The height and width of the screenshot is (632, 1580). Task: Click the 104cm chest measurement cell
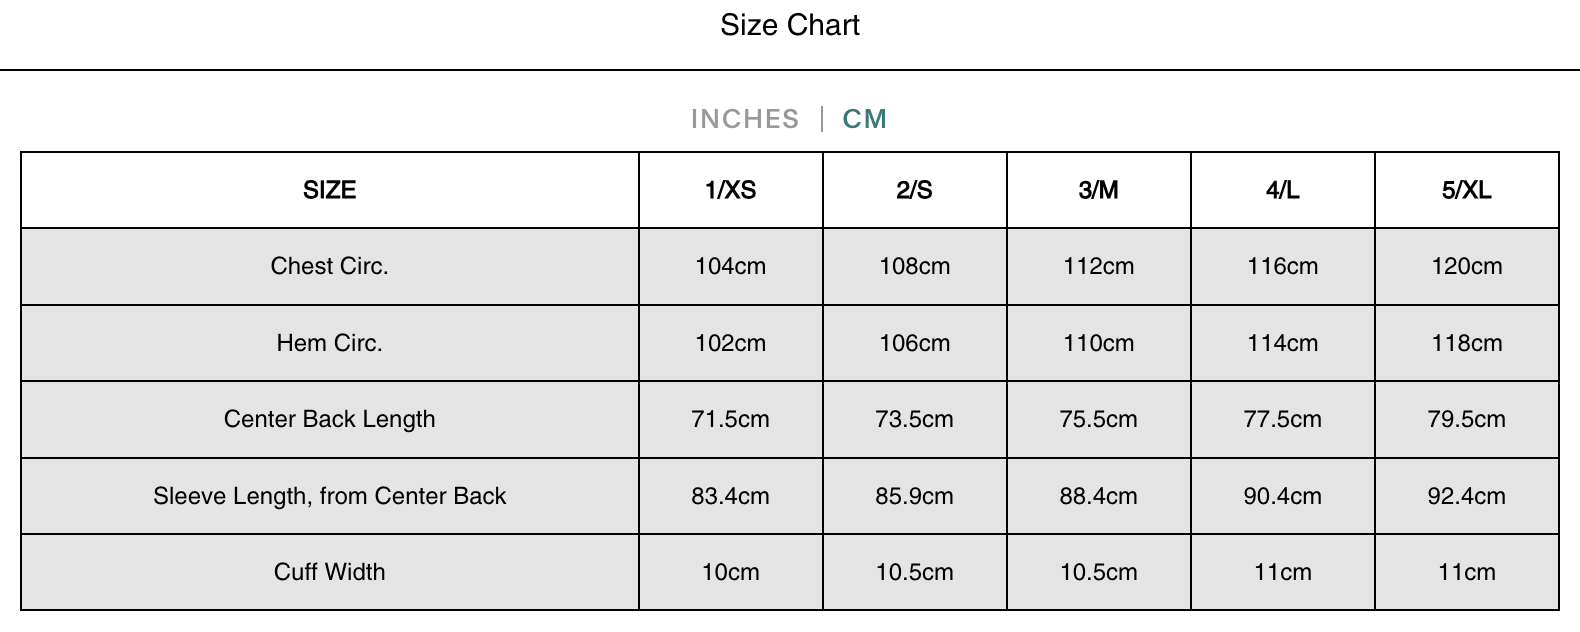coord(730,266)
